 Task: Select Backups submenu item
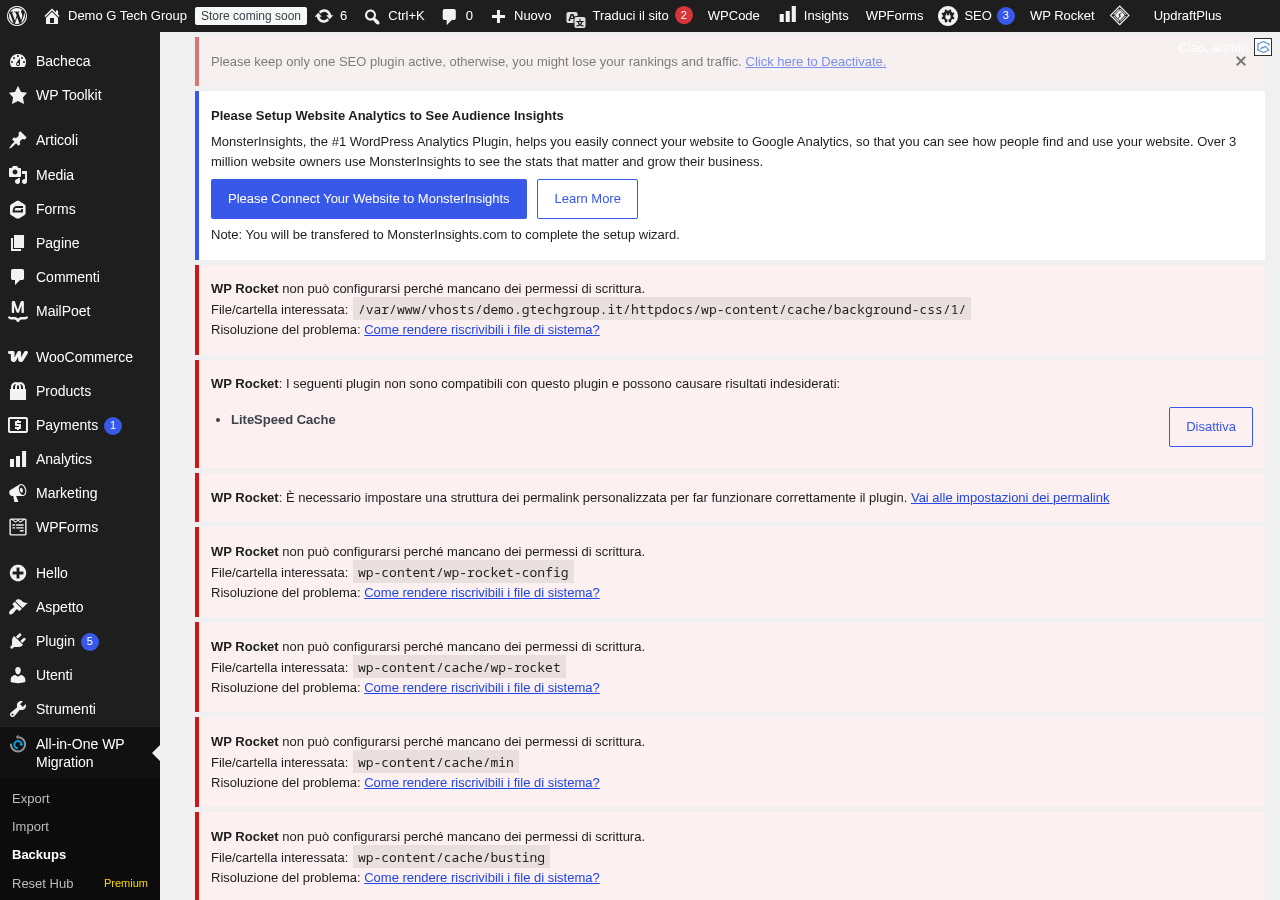pyautogui.click(x=39, y=854)
